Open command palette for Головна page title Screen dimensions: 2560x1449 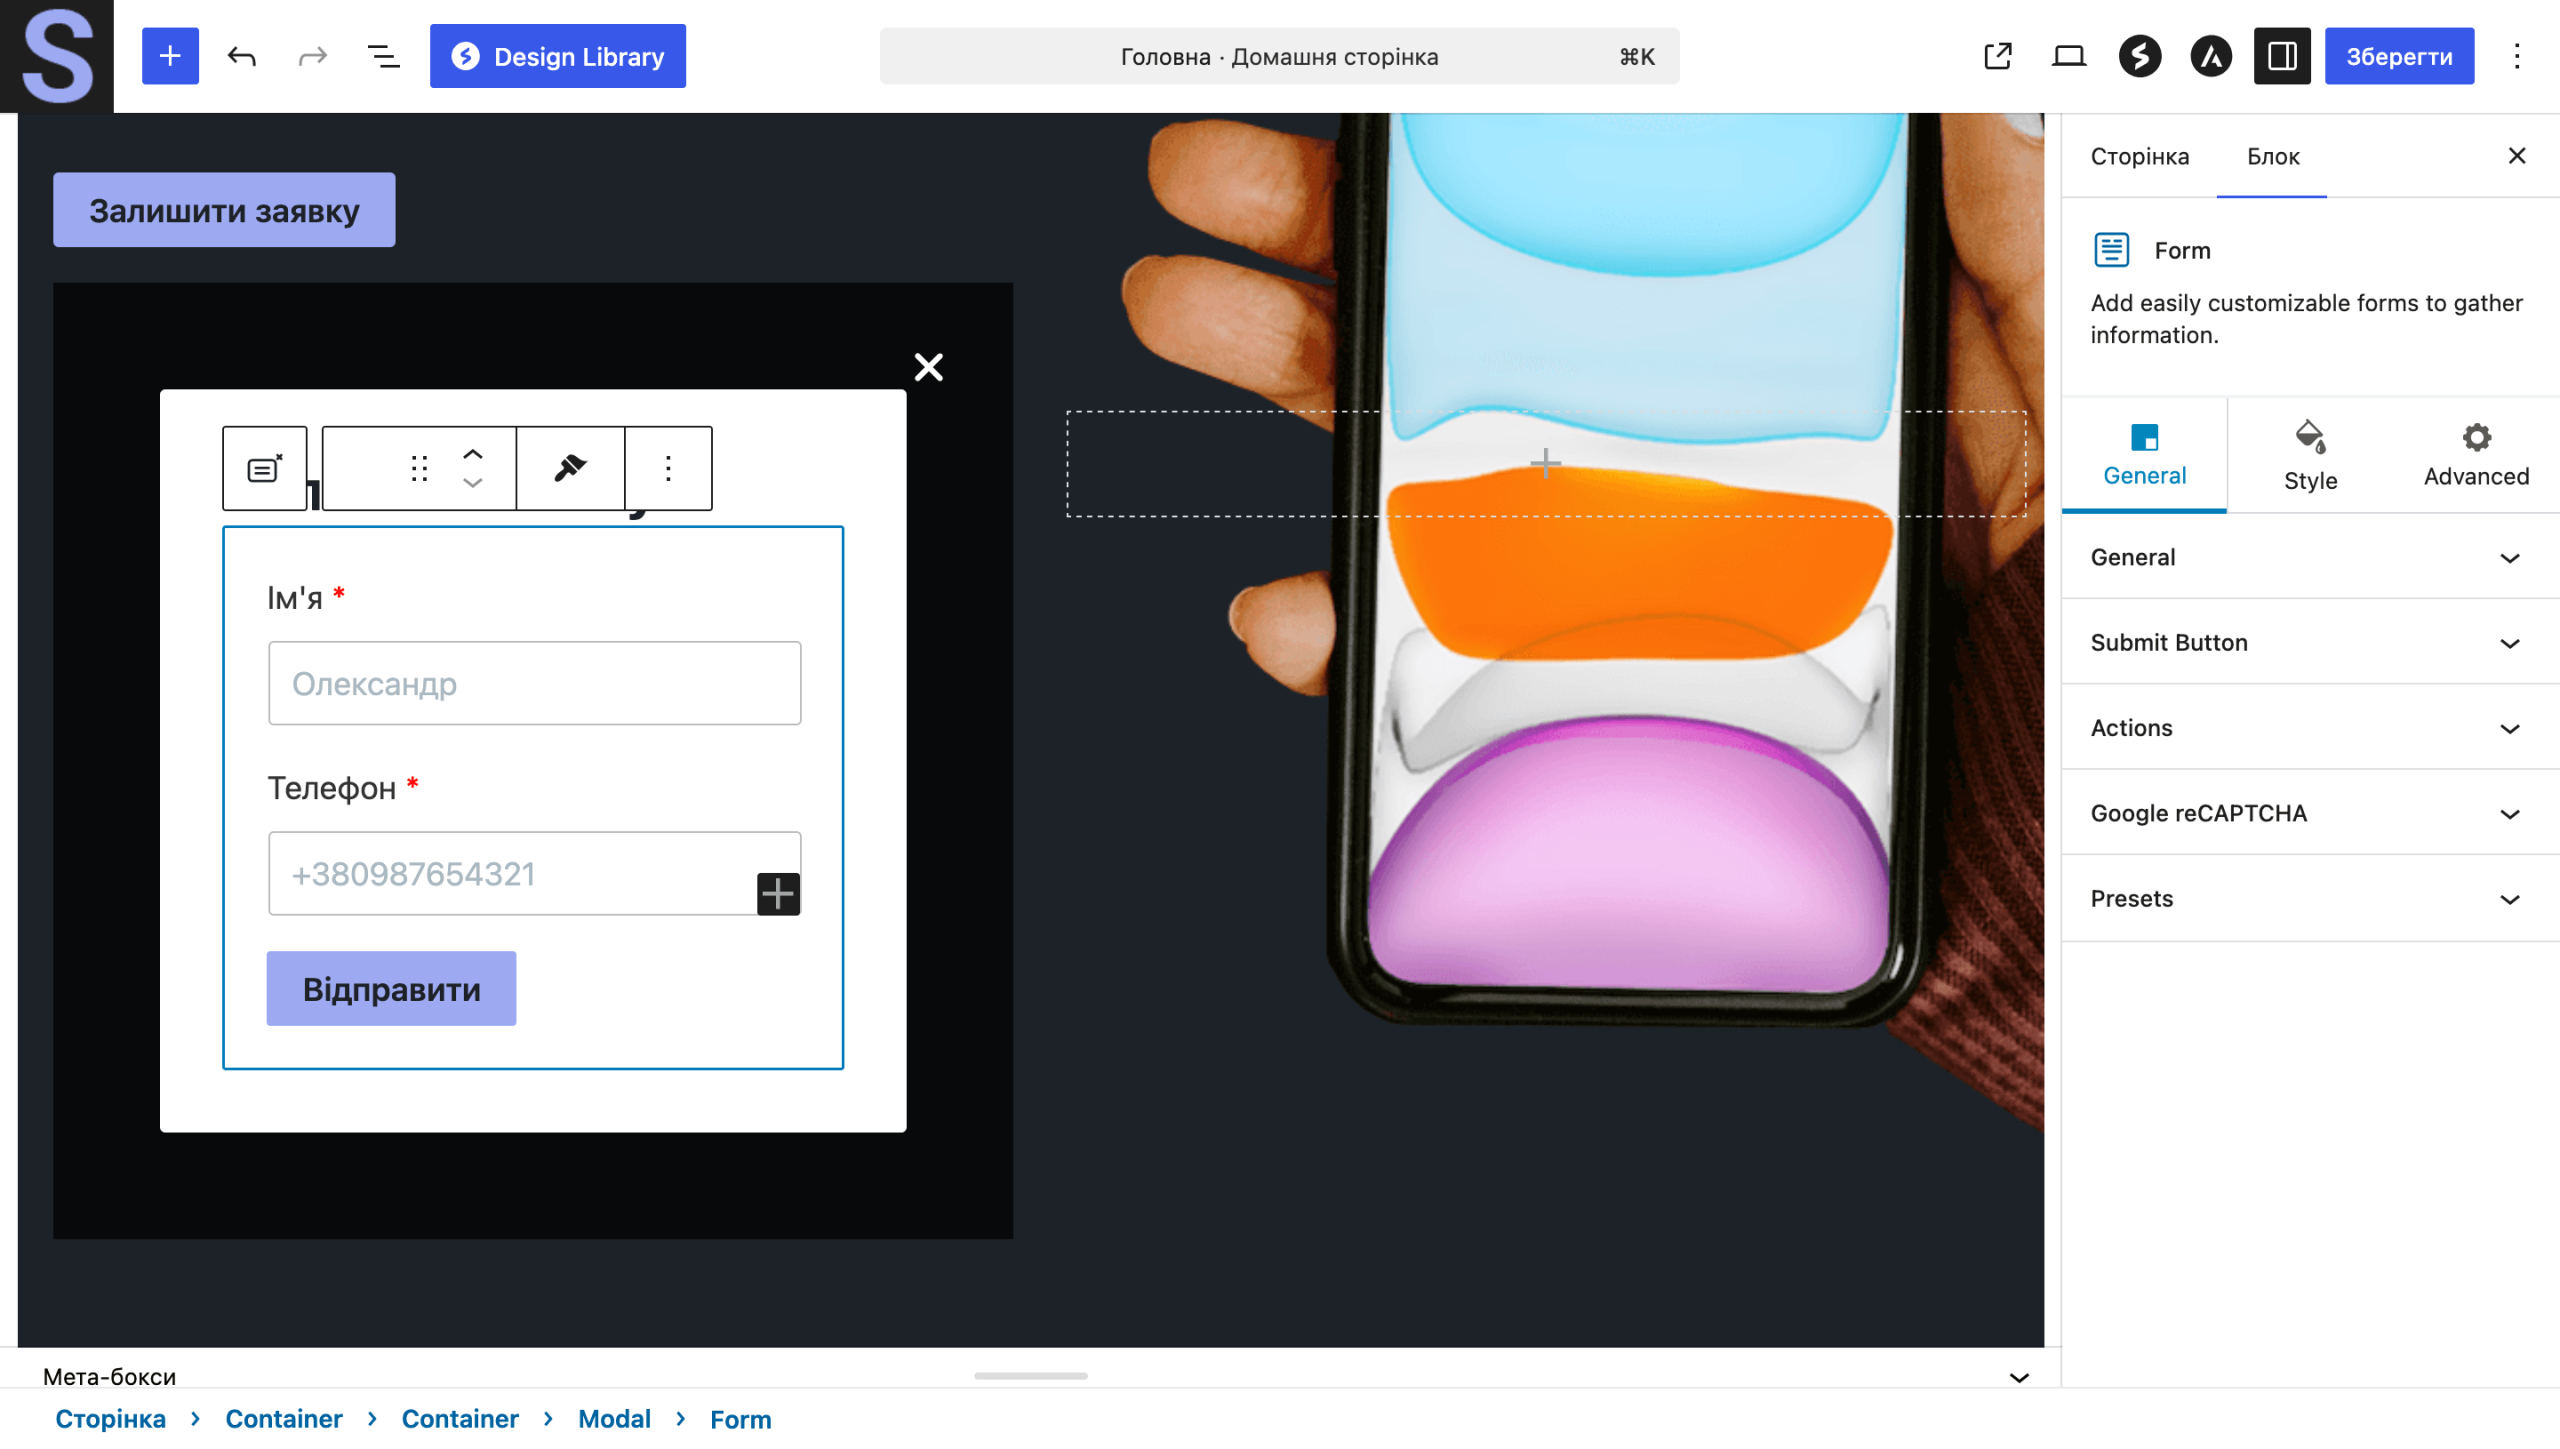(1279, 56)
